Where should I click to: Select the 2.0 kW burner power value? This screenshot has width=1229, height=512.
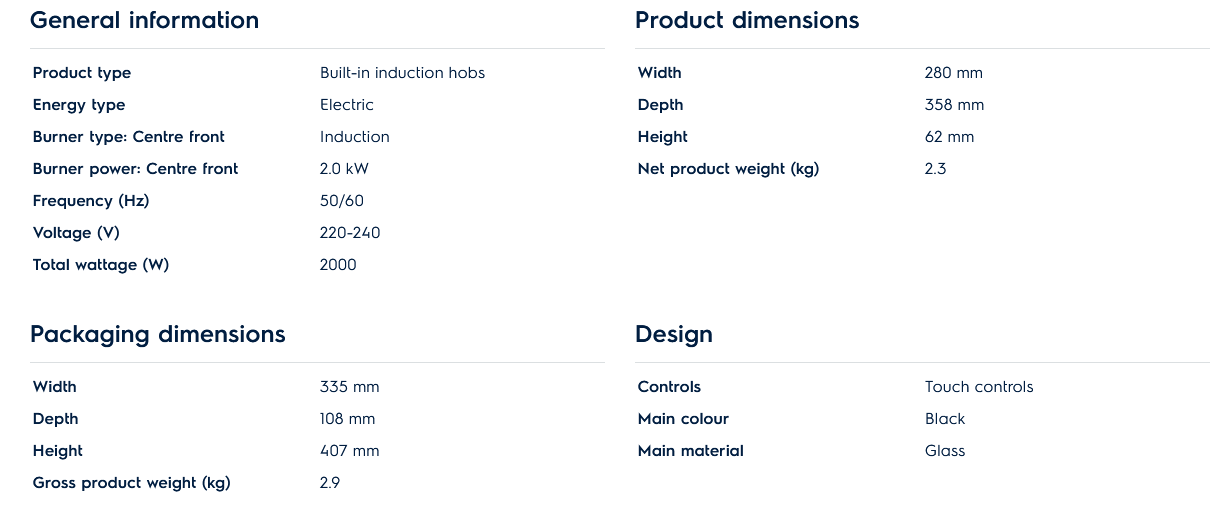(x=344, y=169)
